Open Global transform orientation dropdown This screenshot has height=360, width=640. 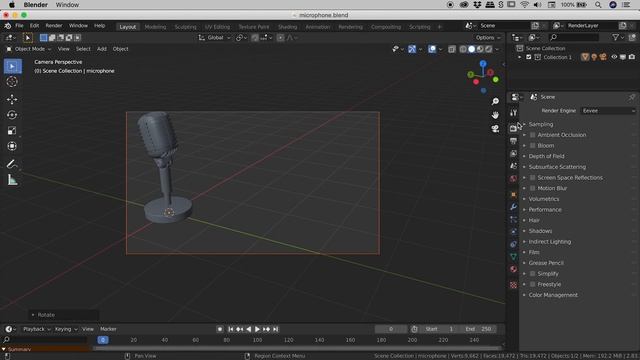[x=215, y=38]
